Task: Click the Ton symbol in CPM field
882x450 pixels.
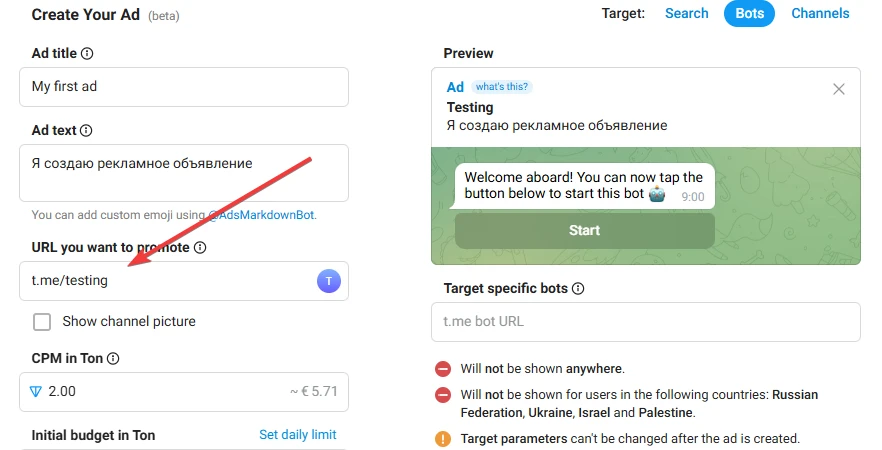Action: (x=35, y=392)
